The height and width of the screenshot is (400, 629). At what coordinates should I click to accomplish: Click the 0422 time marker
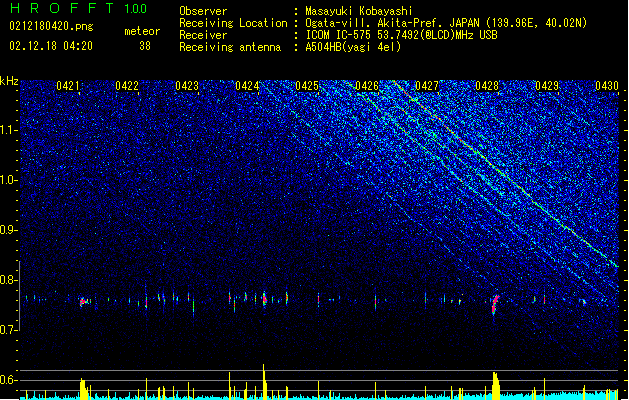pos(127,86)
